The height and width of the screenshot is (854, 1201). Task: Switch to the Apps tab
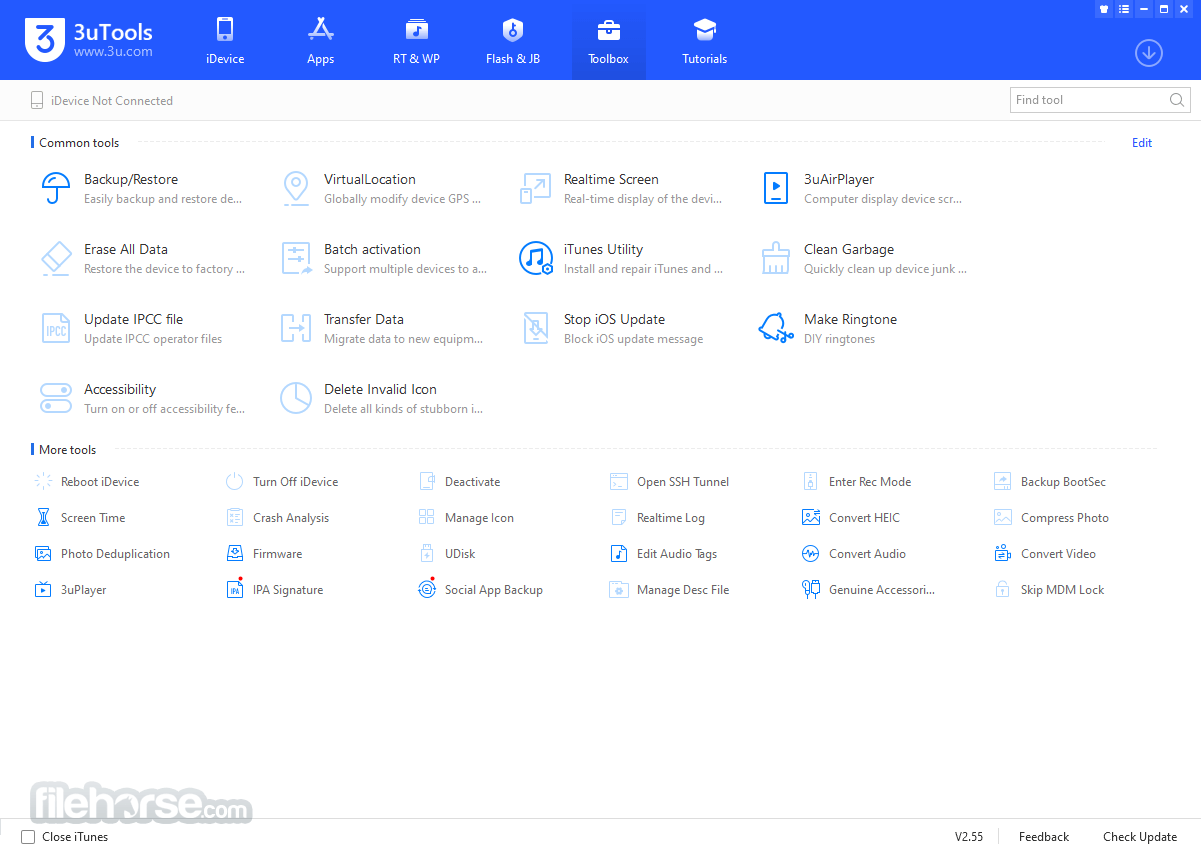point(320,40)
